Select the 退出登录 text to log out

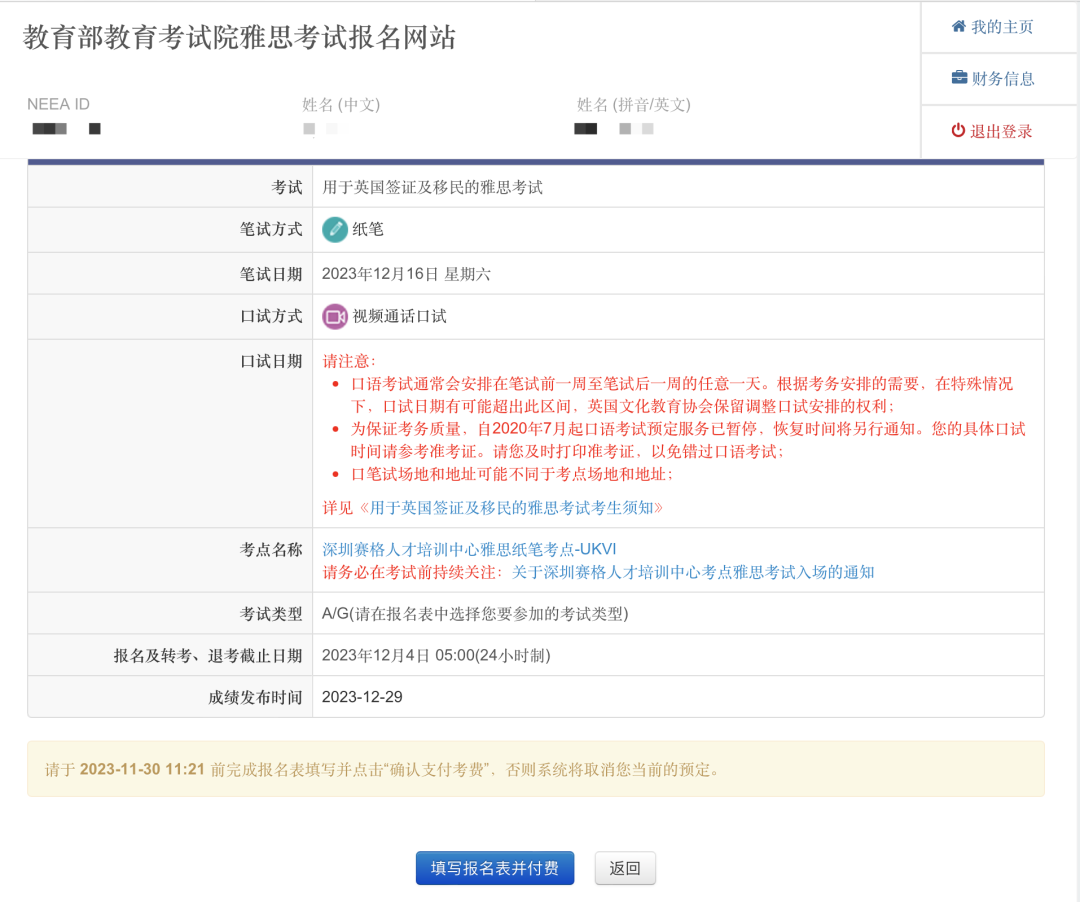[1001, 131]
